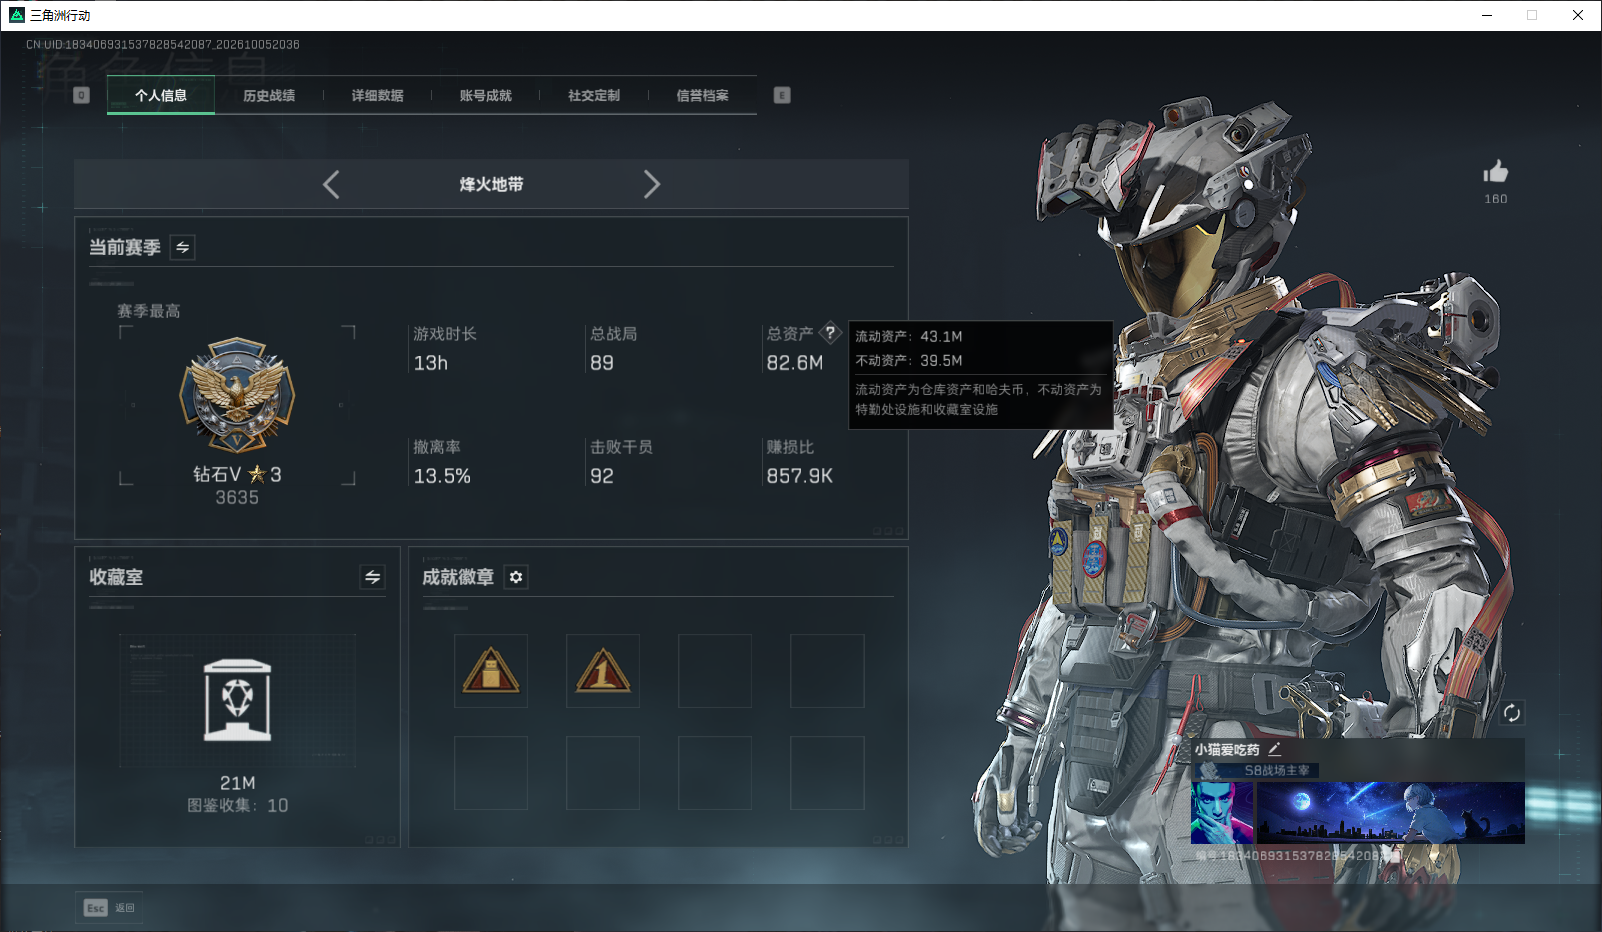1602x932 pixels.
Task: Open 成就徽章 gear settings
Action: [516, 577]
